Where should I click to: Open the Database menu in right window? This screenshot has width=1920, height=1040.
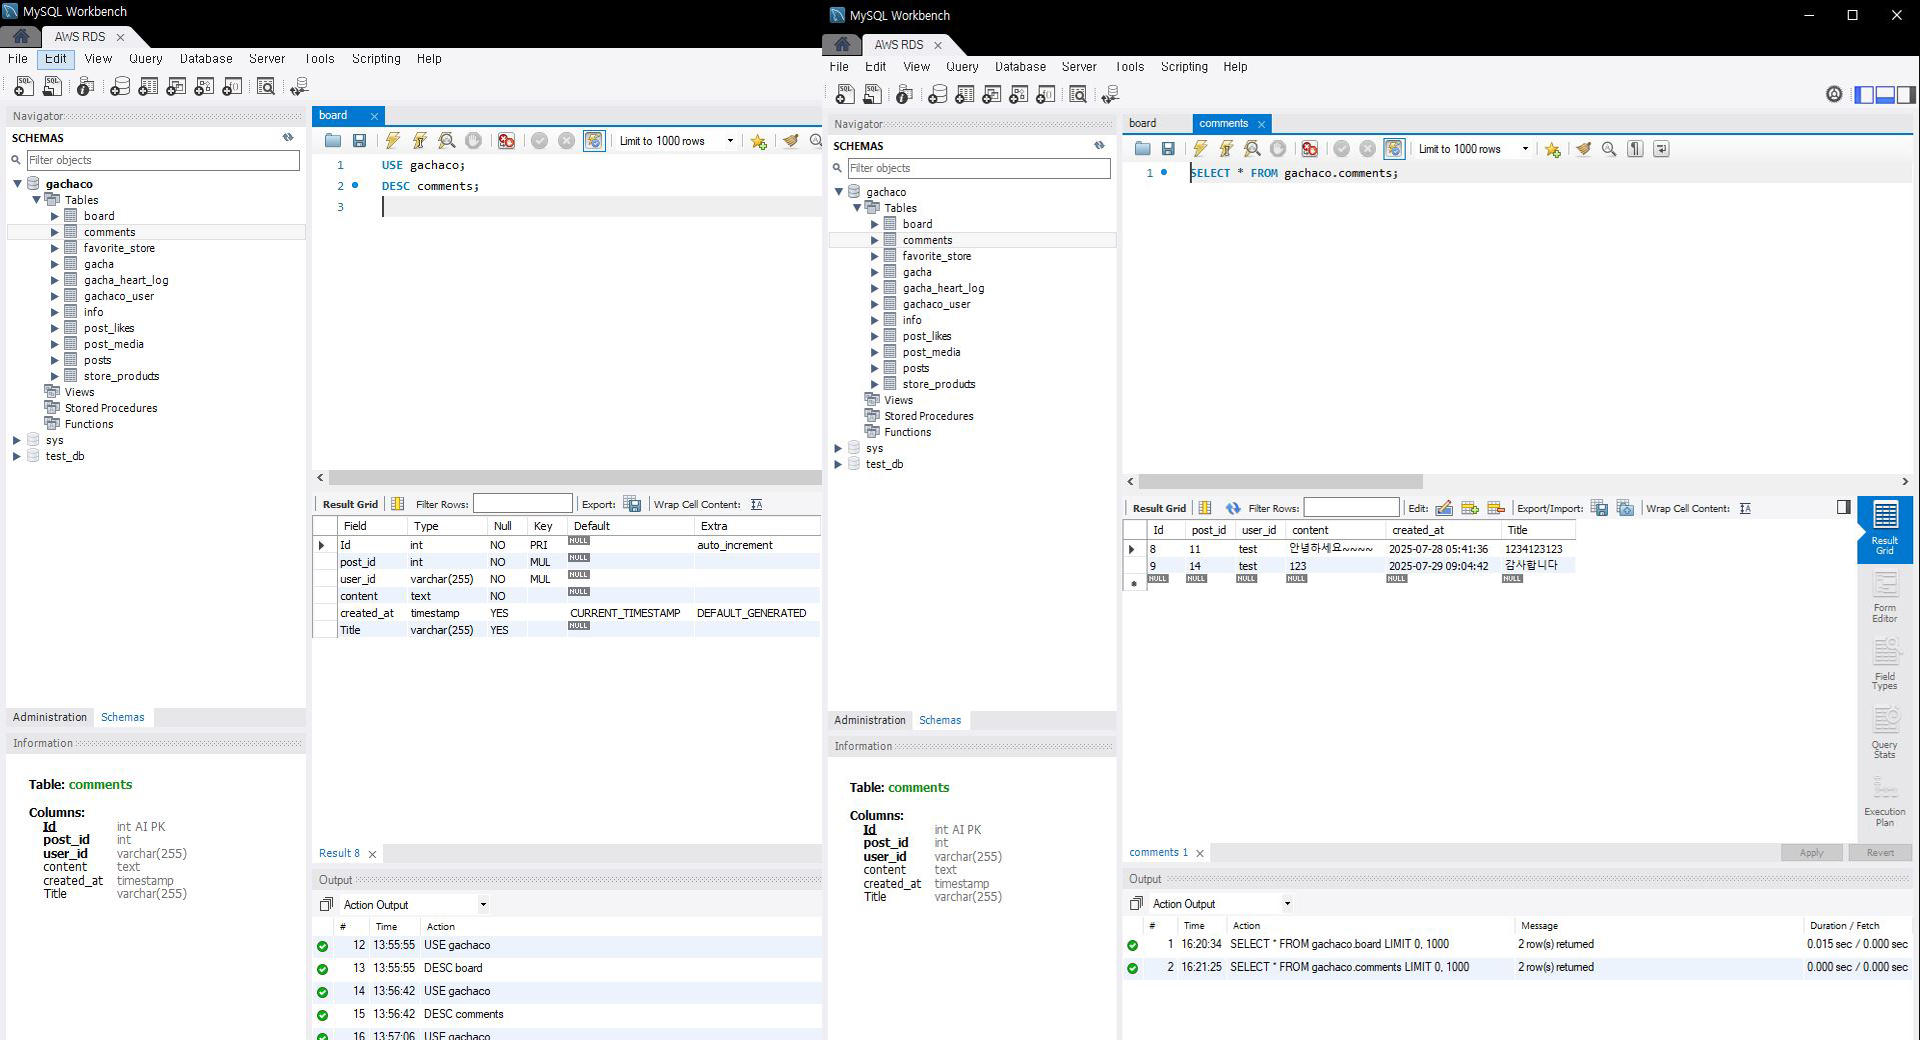pyautogui.click(x=1020, y=67)
